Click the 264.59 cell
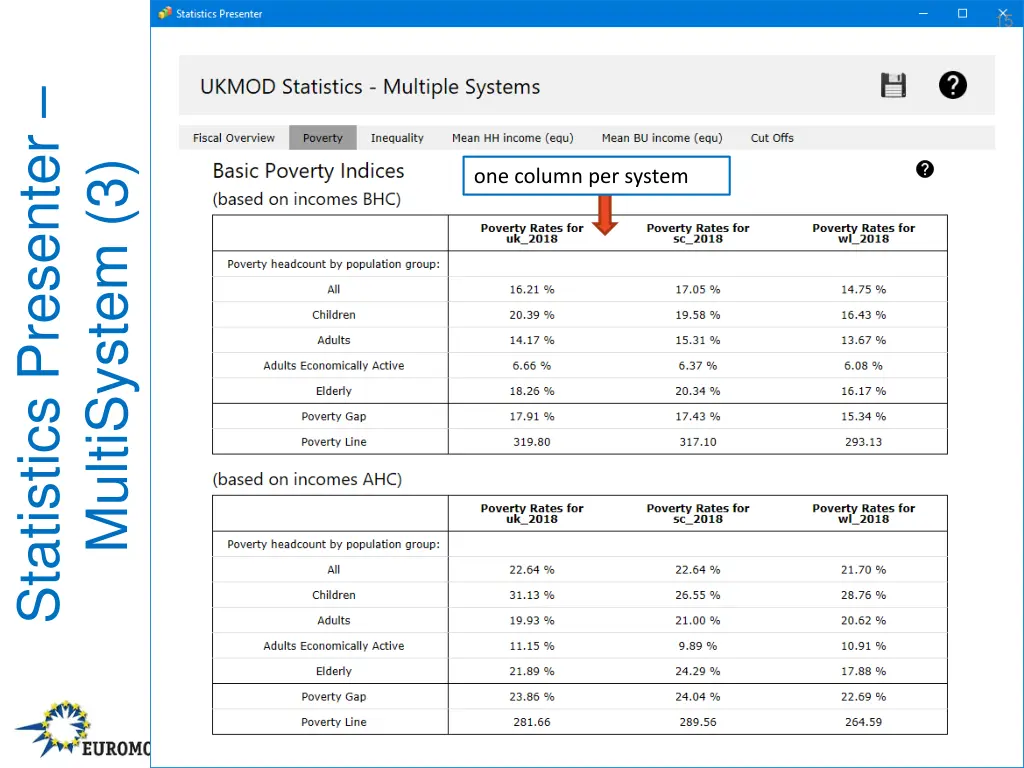The width and height of the screenshot is (1024, 768). tap(863, 722)
